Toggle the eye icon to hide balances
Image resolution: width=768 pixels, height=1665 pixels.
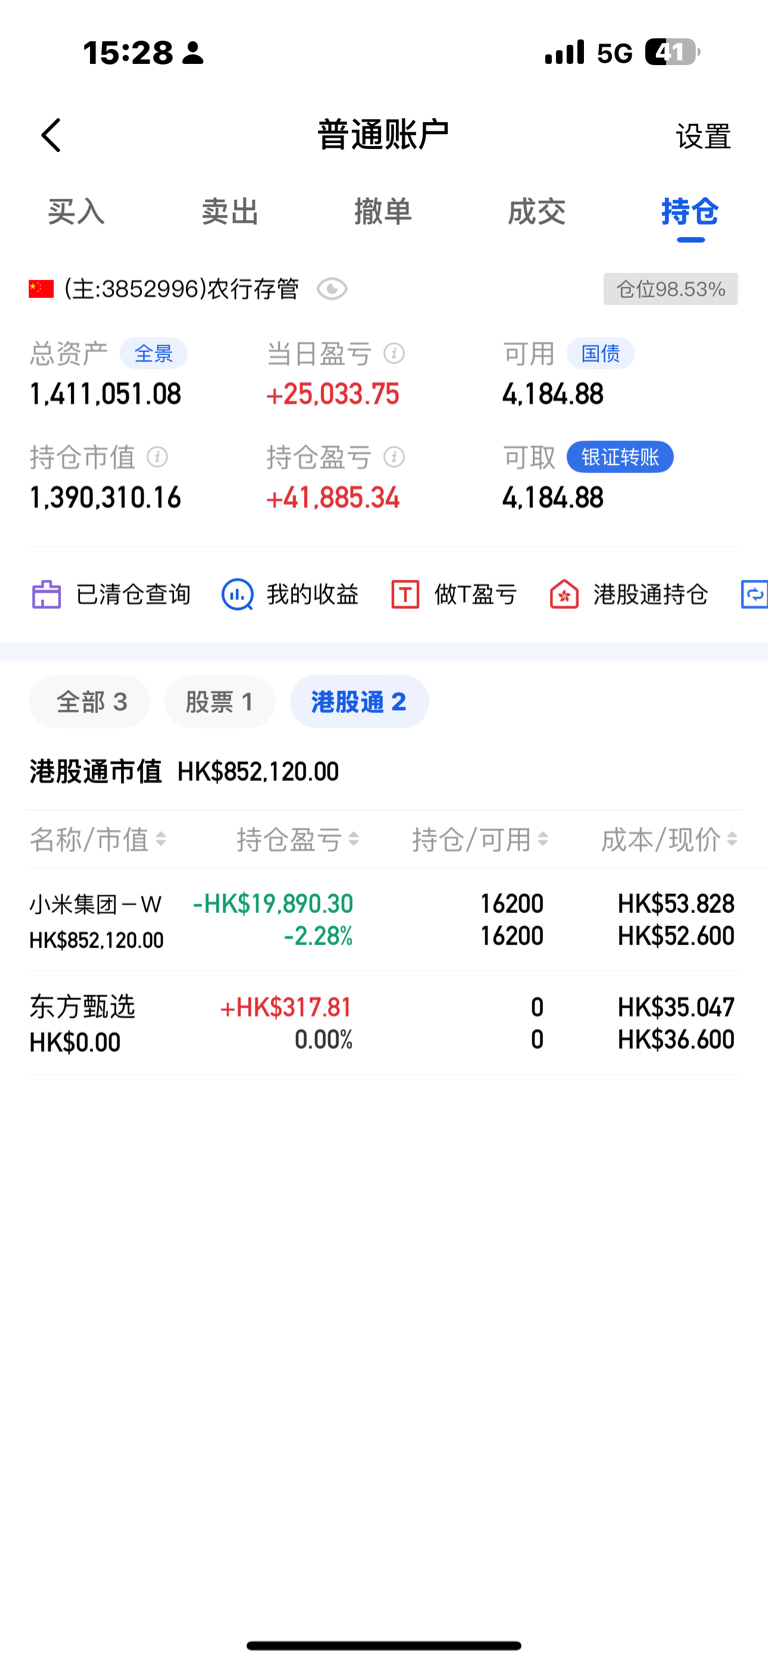332,289
